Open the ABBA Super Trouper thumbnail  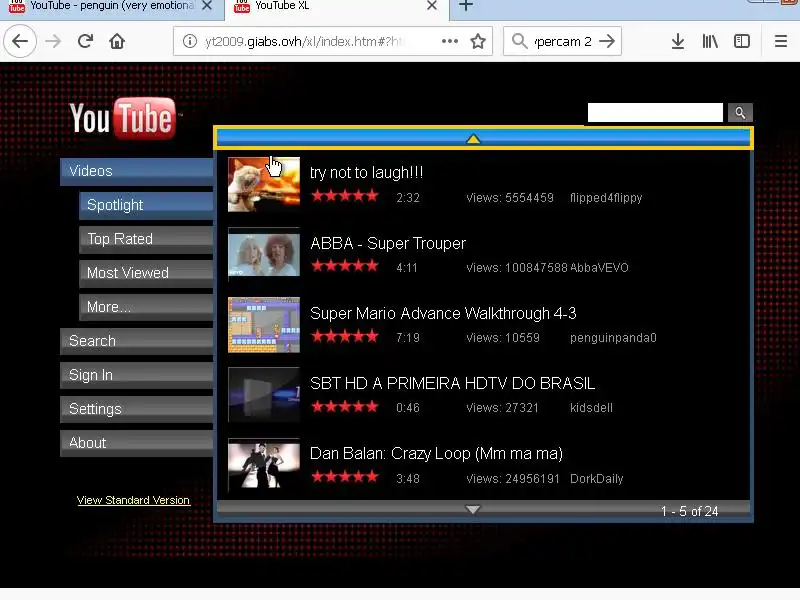tap(264, 255)
